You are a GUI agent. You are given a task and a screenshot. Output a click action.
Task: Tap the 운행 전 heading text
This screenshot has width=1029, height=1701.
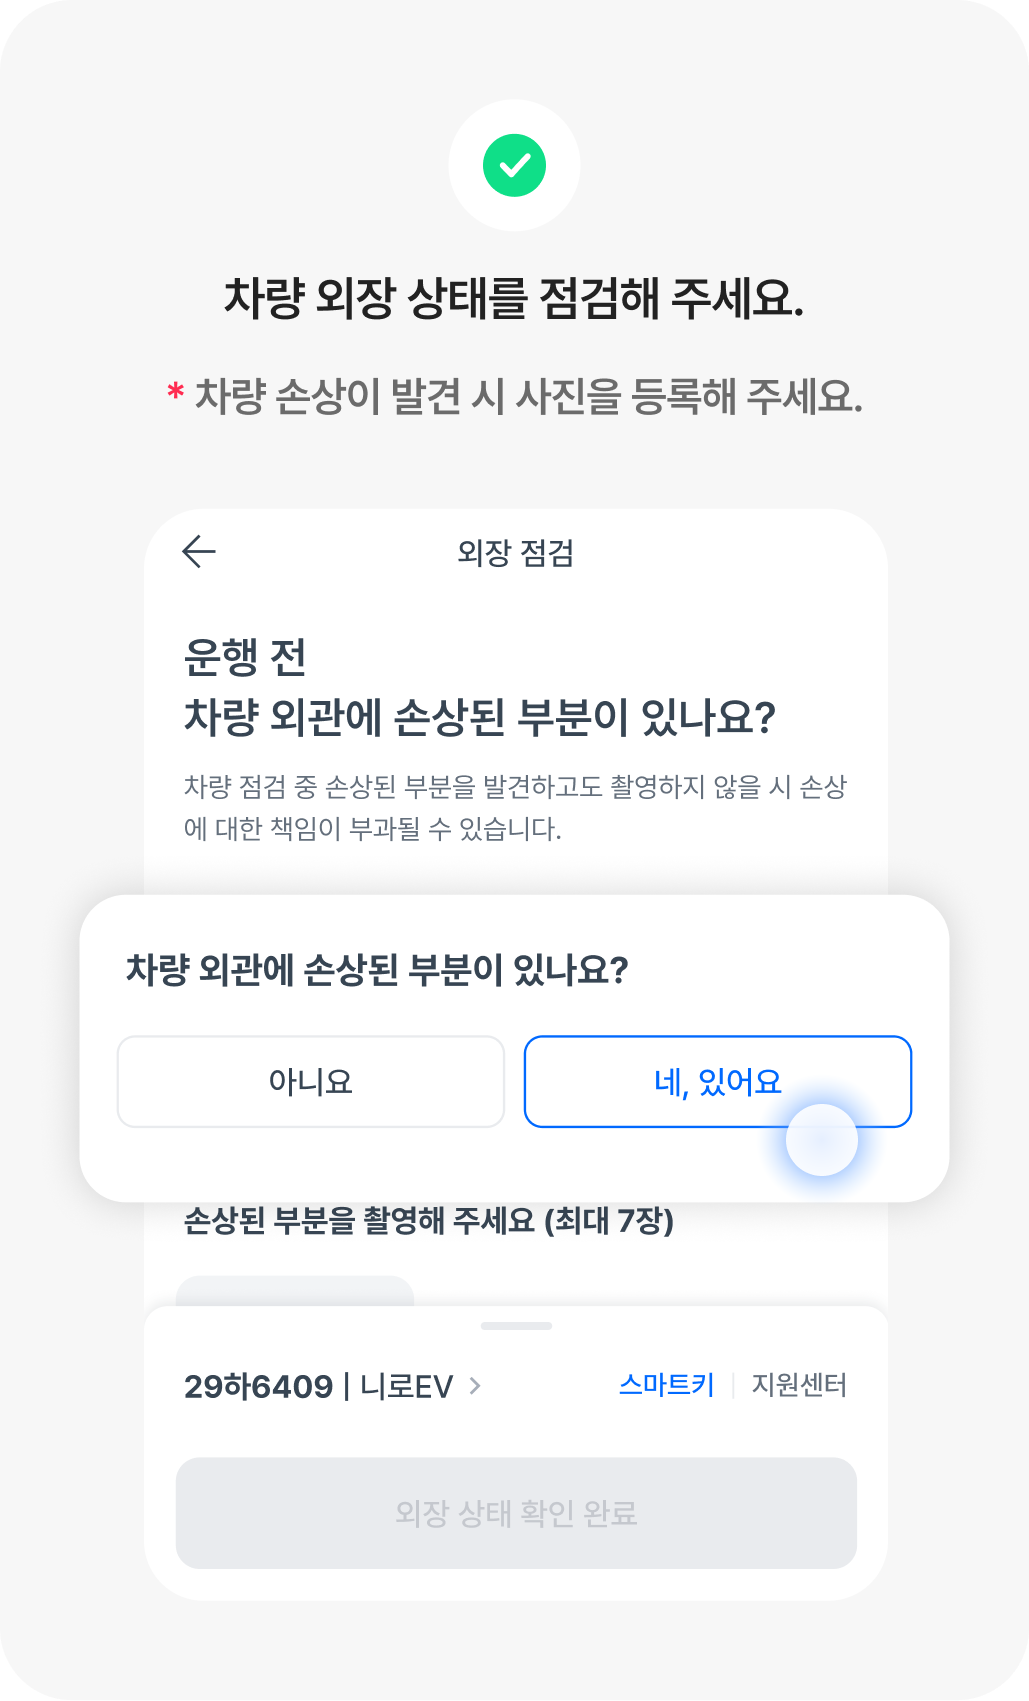(245, 657)
